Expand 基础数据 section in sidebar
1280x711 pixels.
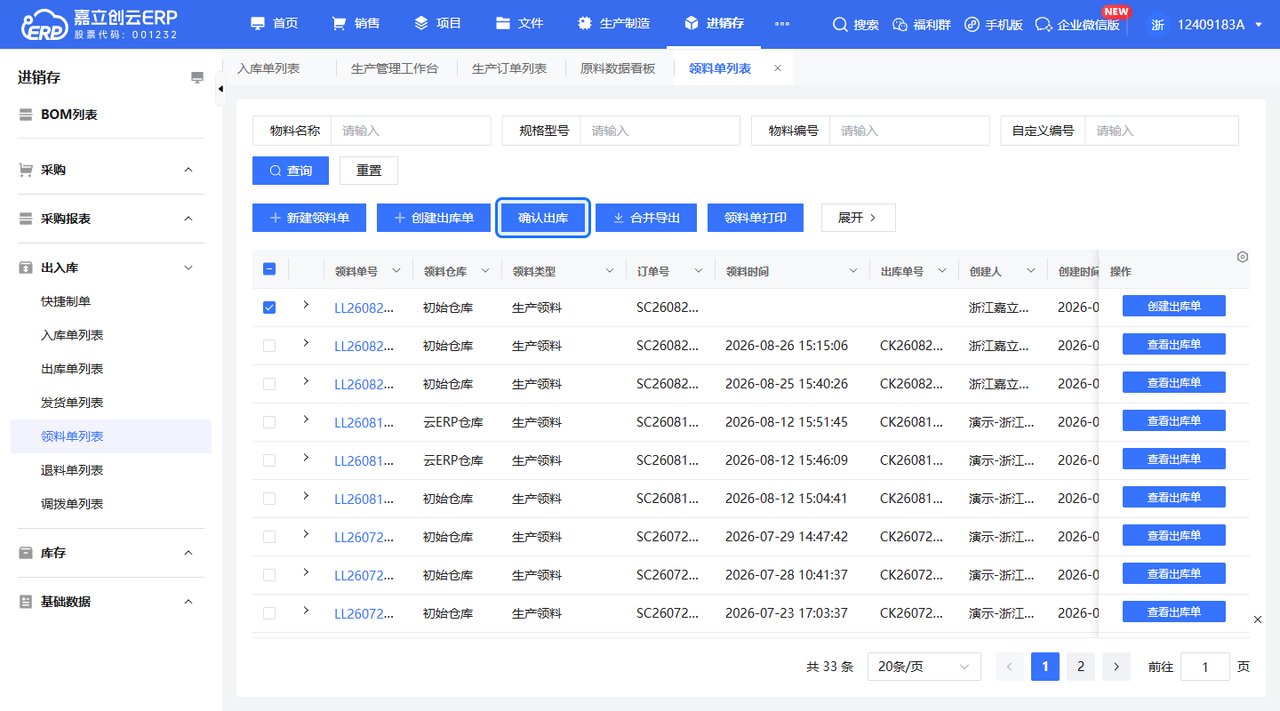pos(188,602)
